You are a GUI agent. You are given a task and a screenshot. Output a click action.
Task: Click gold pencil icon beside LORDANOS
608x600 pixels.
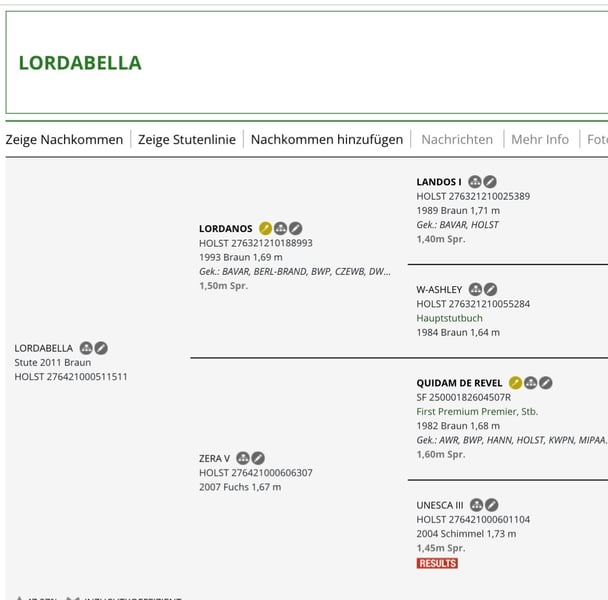(x=265, y=228)
